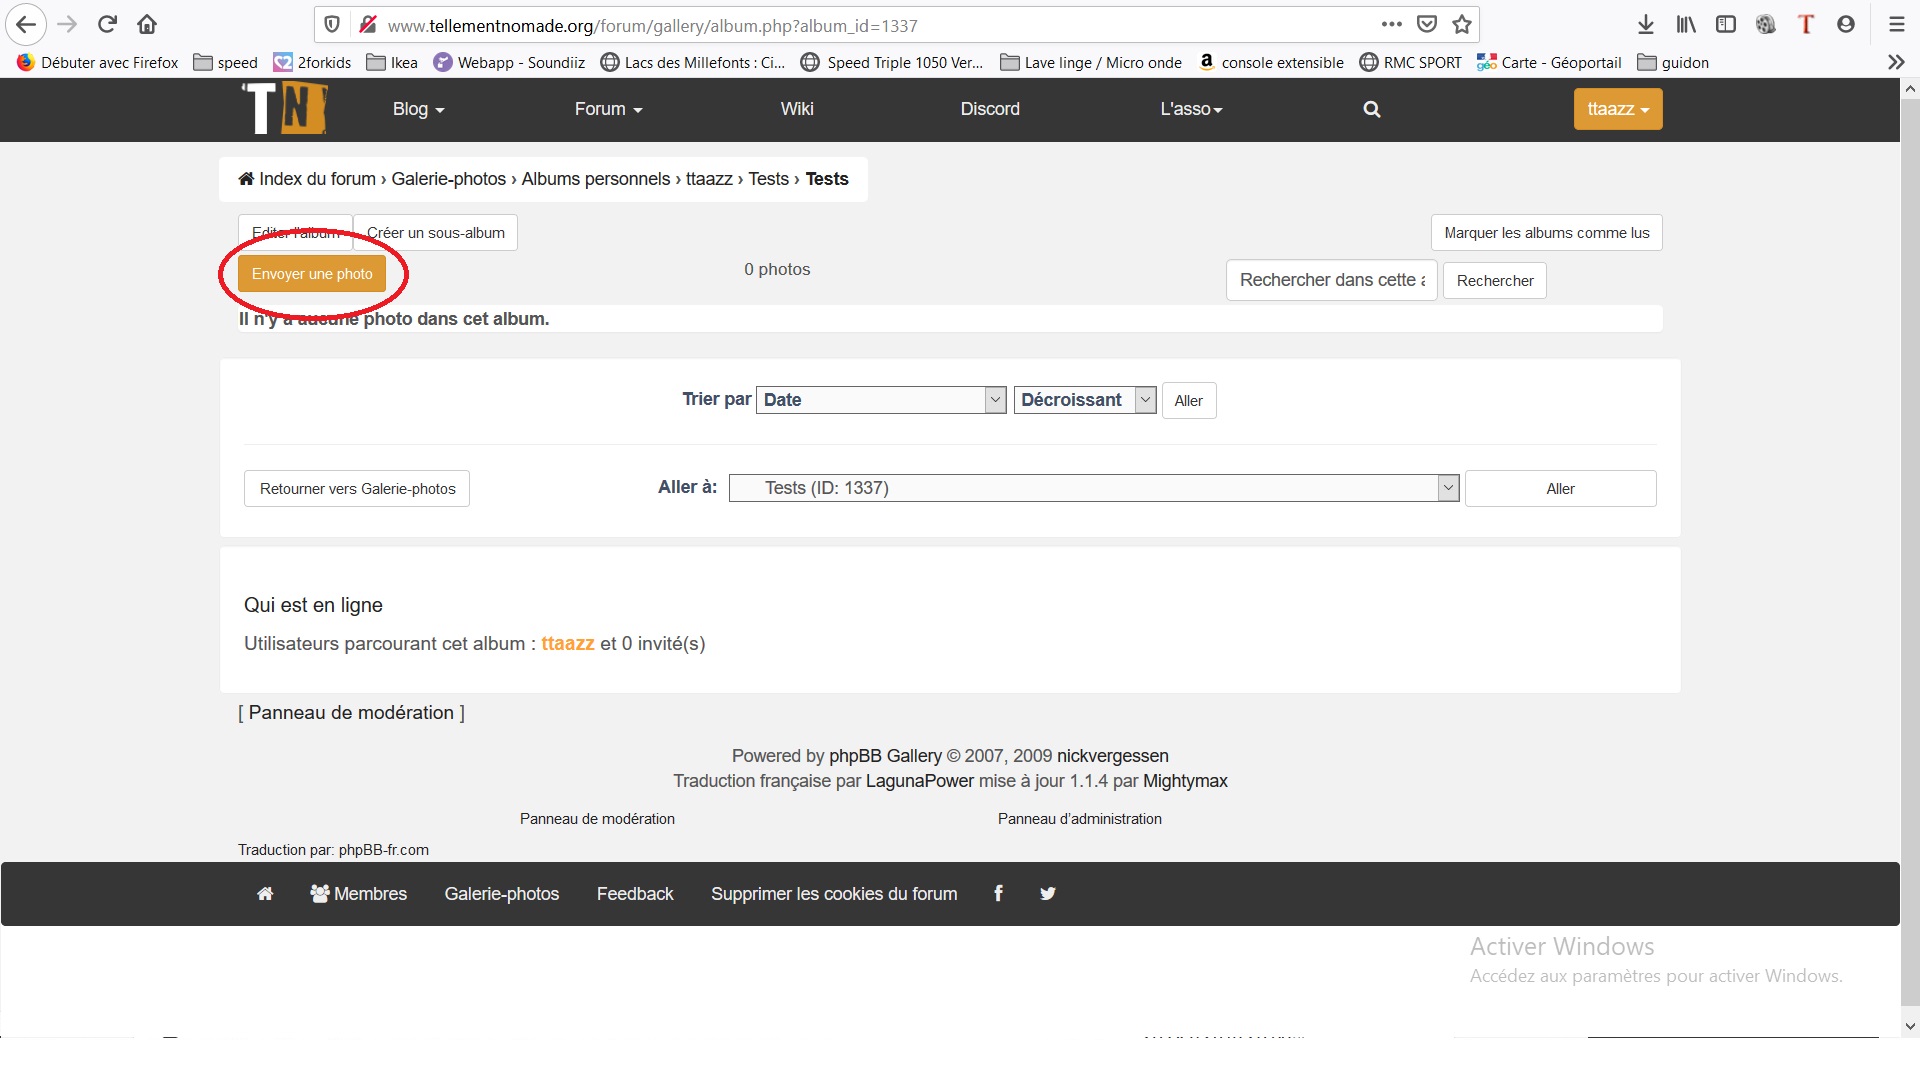Viewport: 1920px width, 1080px height.
Task: Expand the ttaazz user menu
Action: coord(1617,109)
